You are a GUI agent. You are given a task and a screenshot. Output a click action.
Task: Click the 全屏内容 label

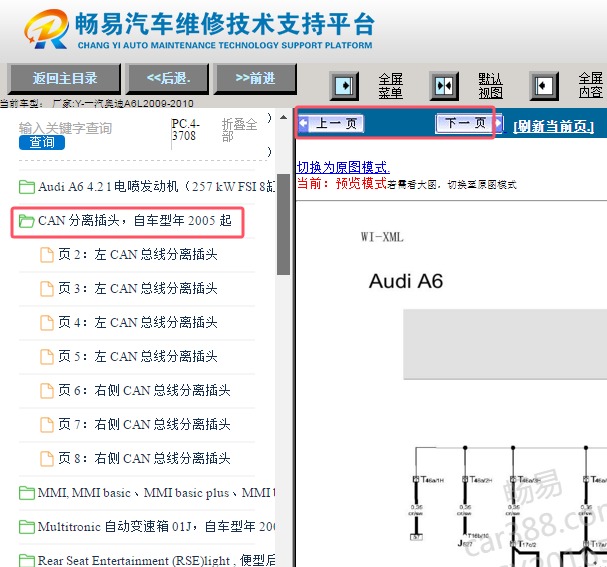tap(591, 85)
